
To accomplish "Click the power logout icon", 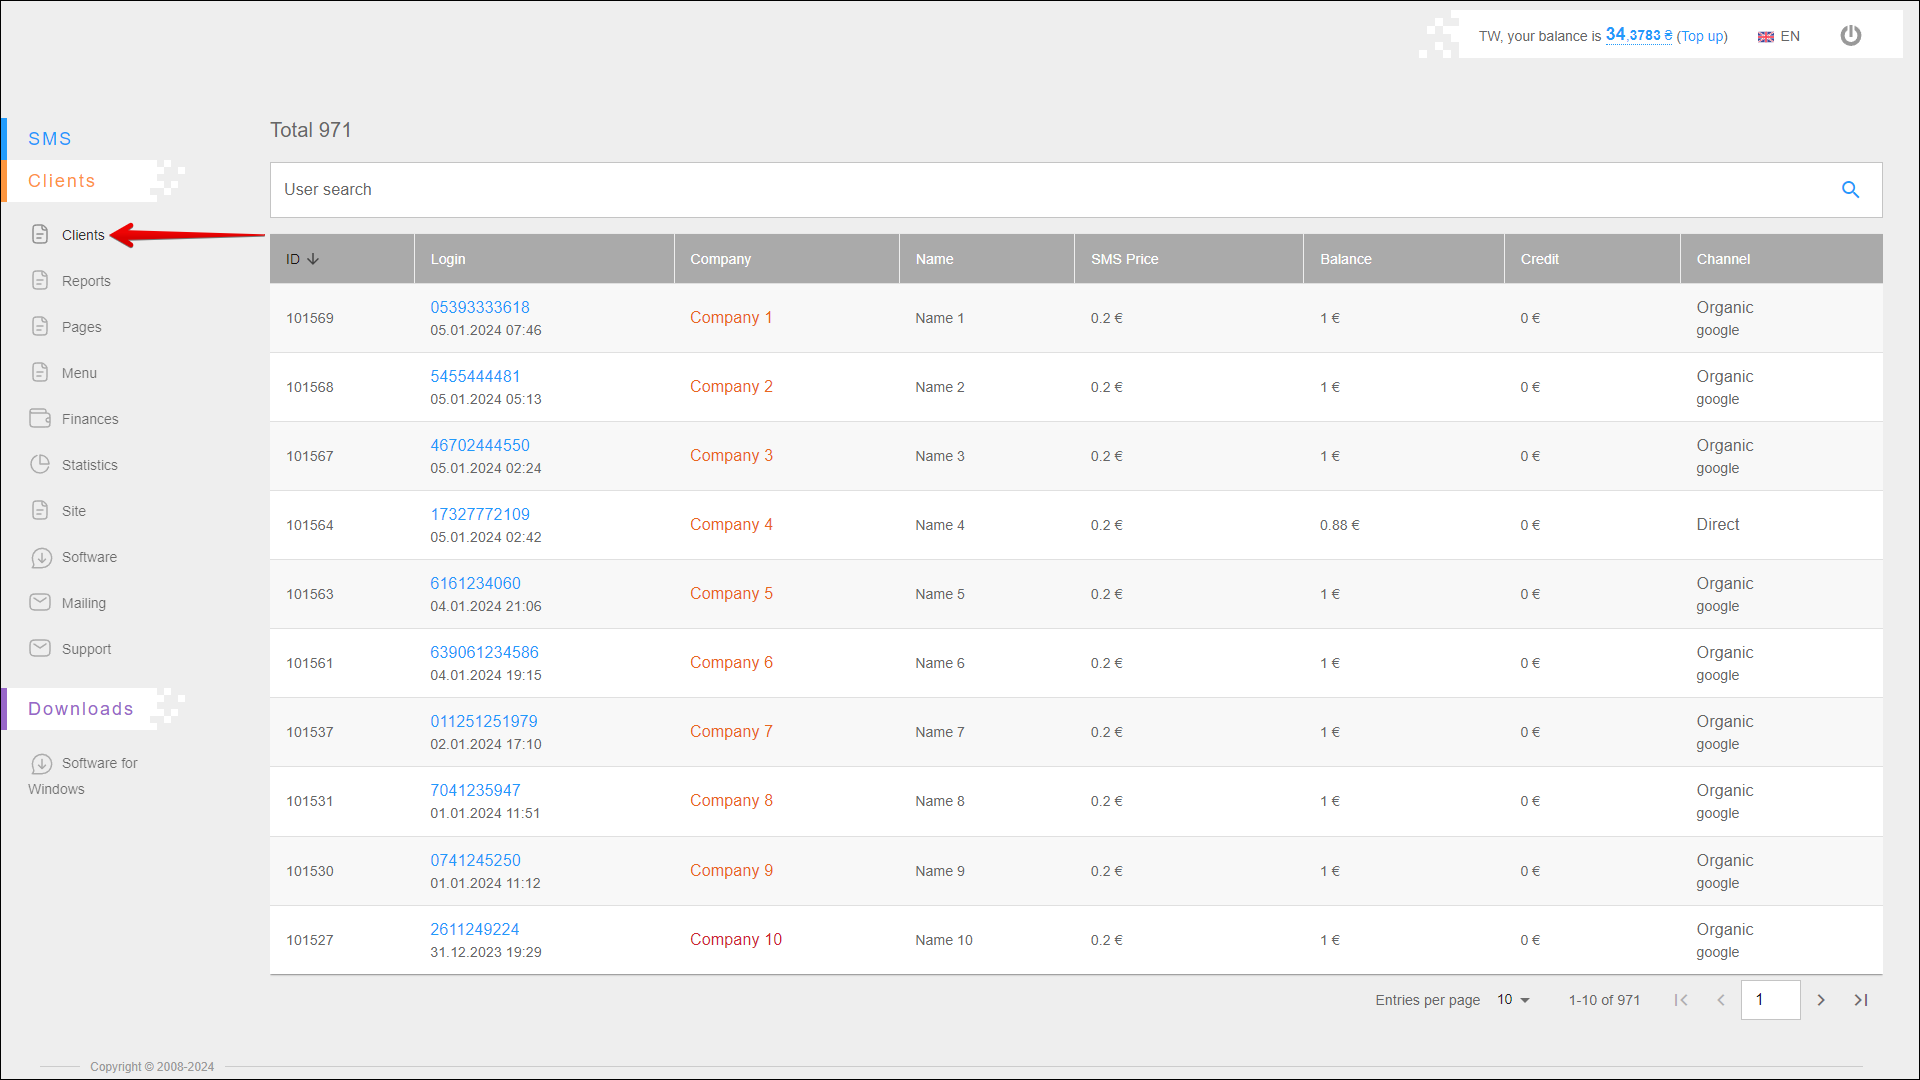I will pos(1851,36).
